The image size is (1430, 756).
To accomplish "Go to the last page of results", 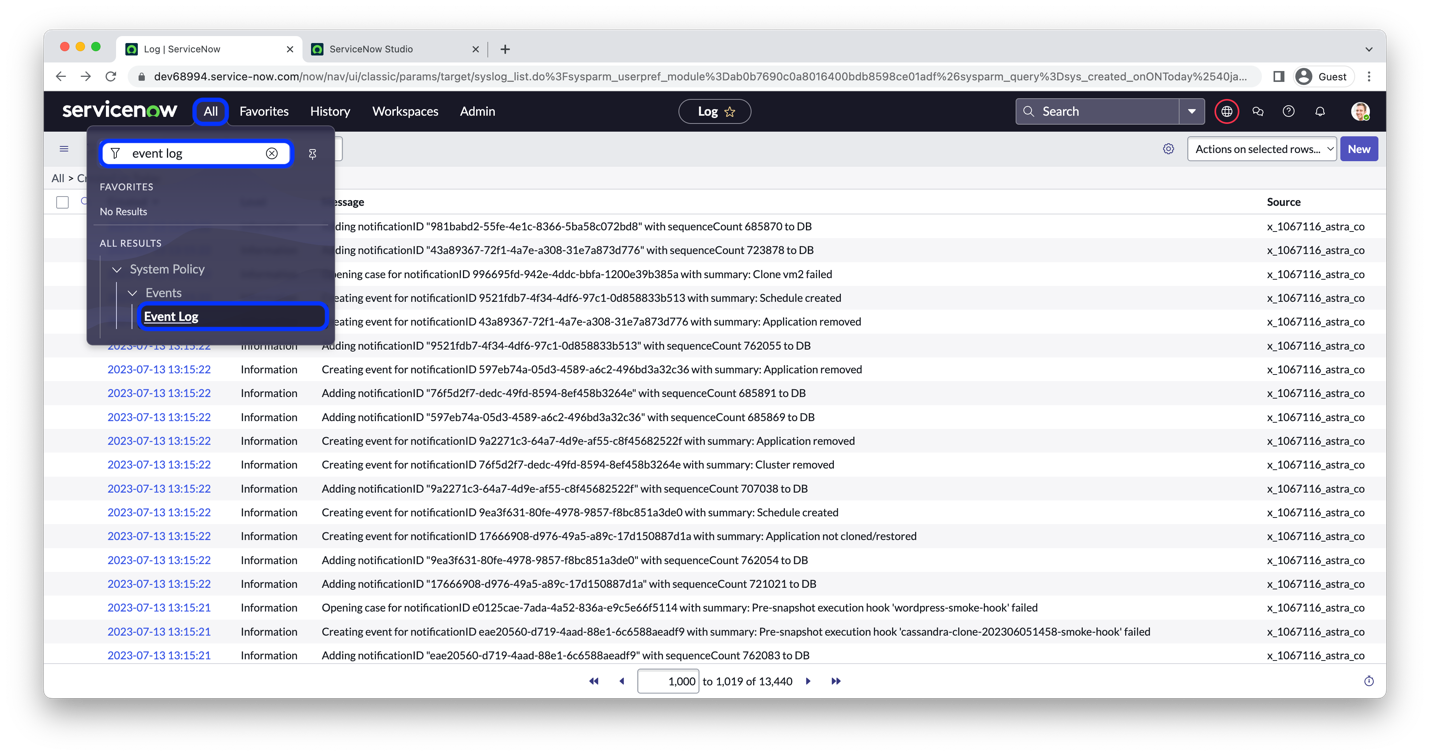I will click(x=836, y=681).
